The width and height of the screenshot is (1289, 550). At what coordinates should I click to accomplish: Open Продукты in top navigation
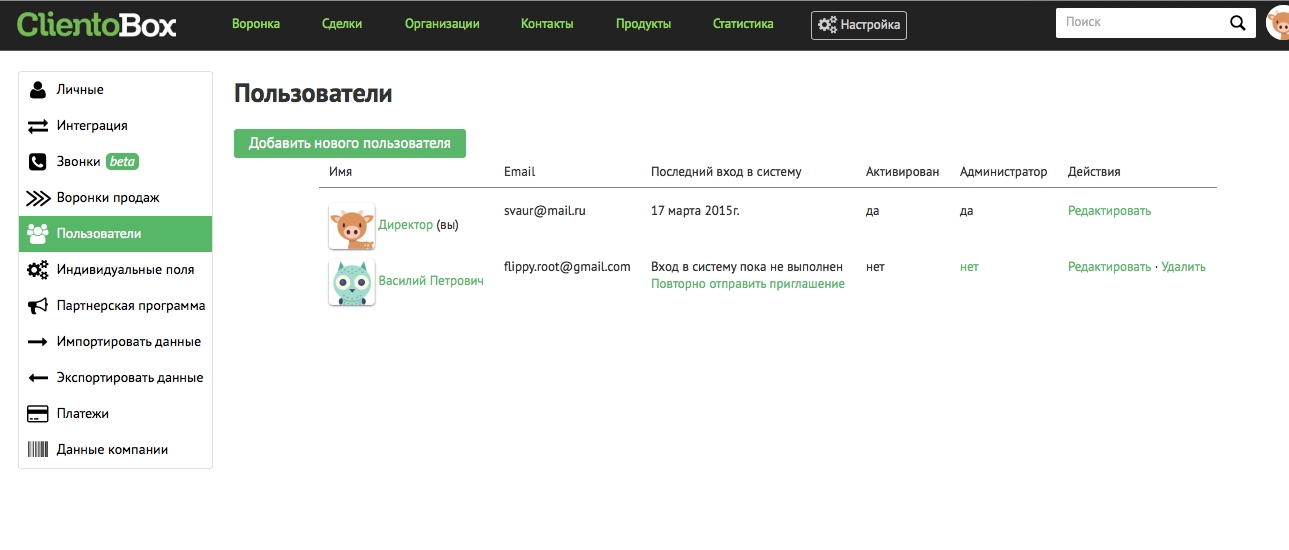643,24
